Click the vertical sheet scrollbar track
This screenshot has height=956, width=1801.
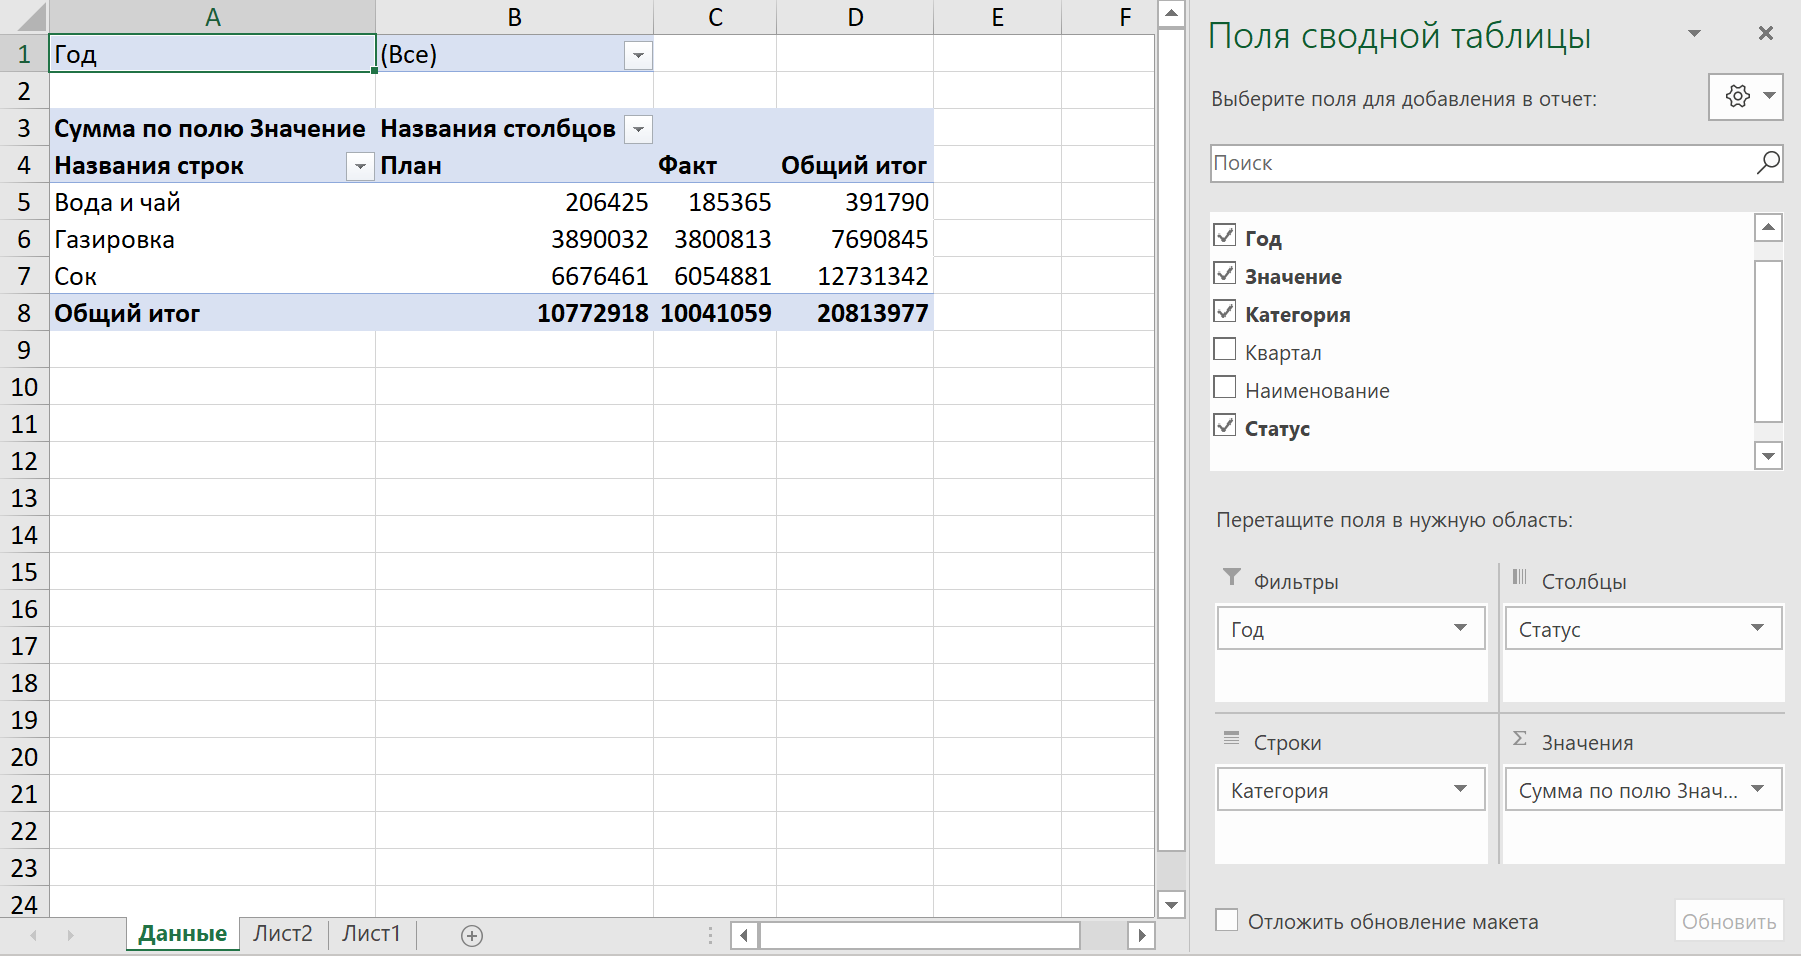[x=1171, y=440]
